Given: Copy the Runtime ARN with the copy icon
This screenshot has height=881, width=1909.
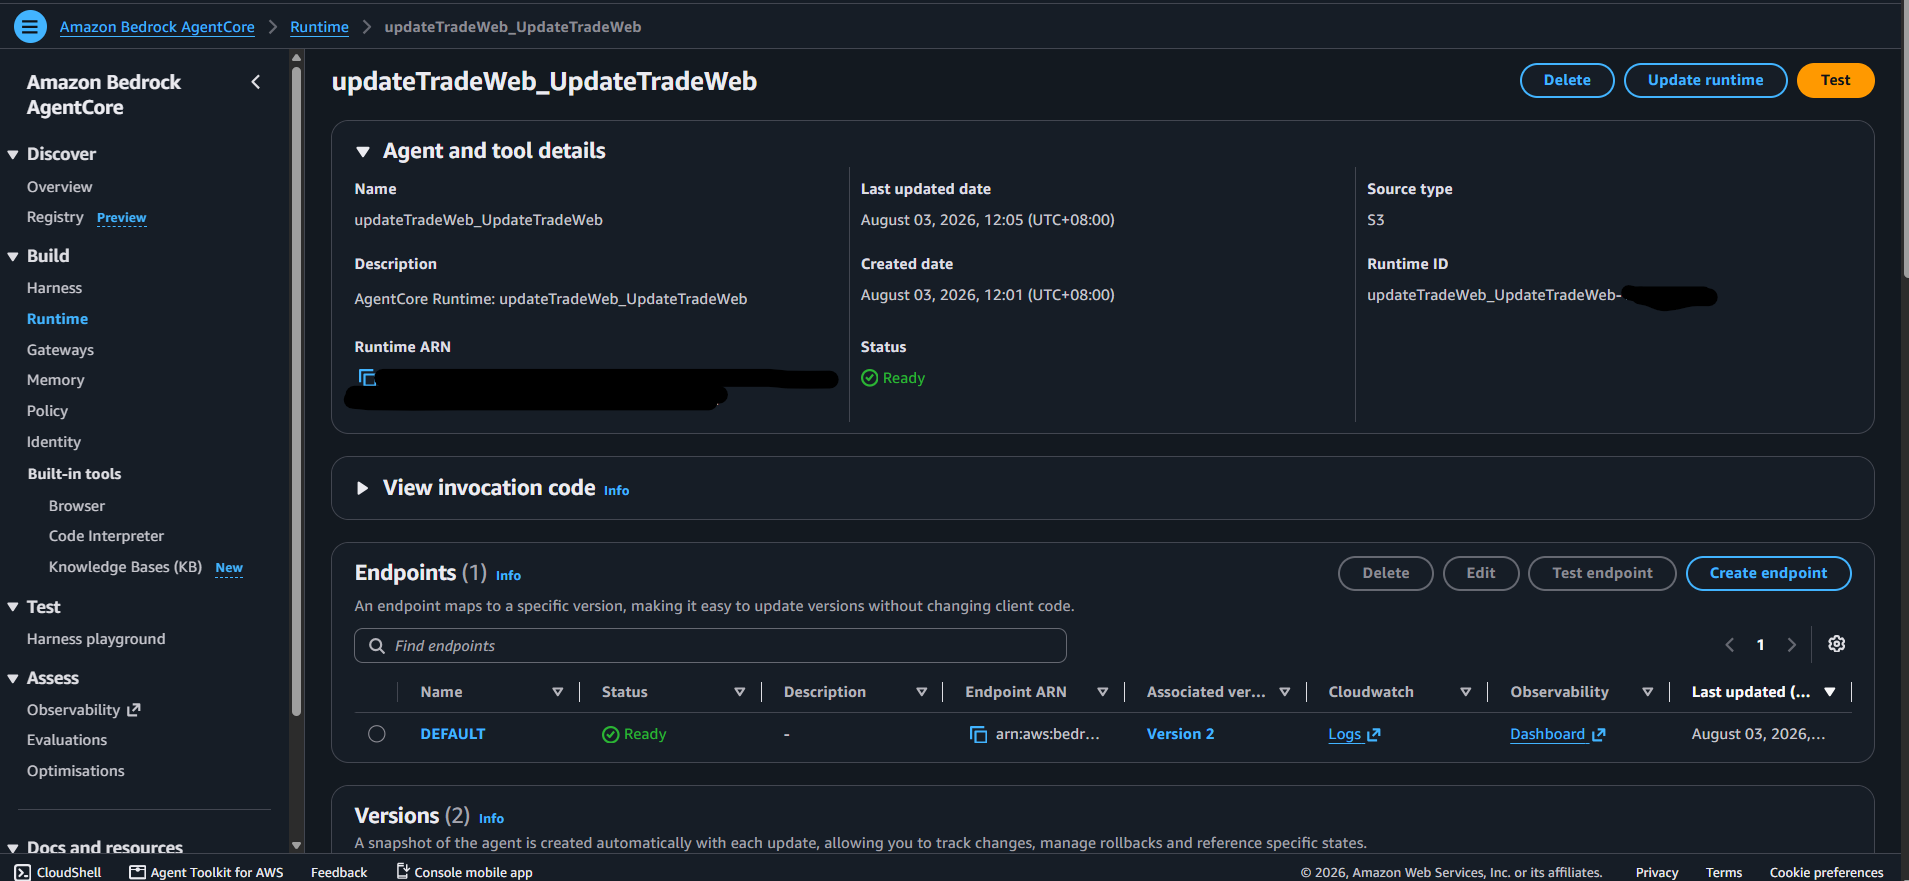Looking at the screenshot, I should click(367, 377).
